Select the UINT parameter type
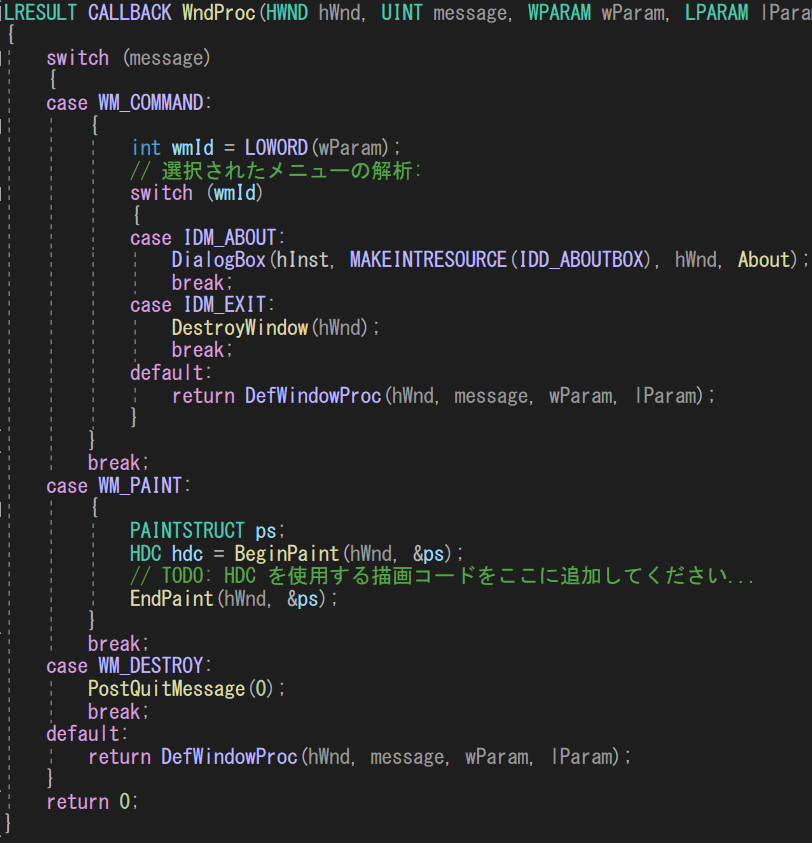Image resolution: width=812 pixels, height=843 pixels. [402, 12]
